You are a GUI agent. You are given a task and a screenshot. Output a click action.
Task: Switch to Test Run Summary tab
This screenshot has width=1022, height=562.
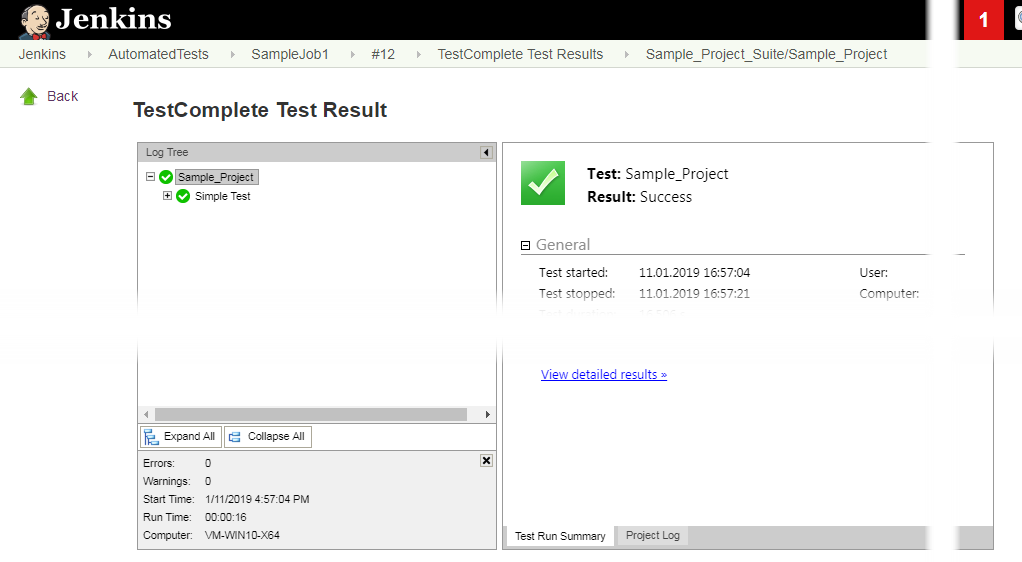(x=560, y=536)
